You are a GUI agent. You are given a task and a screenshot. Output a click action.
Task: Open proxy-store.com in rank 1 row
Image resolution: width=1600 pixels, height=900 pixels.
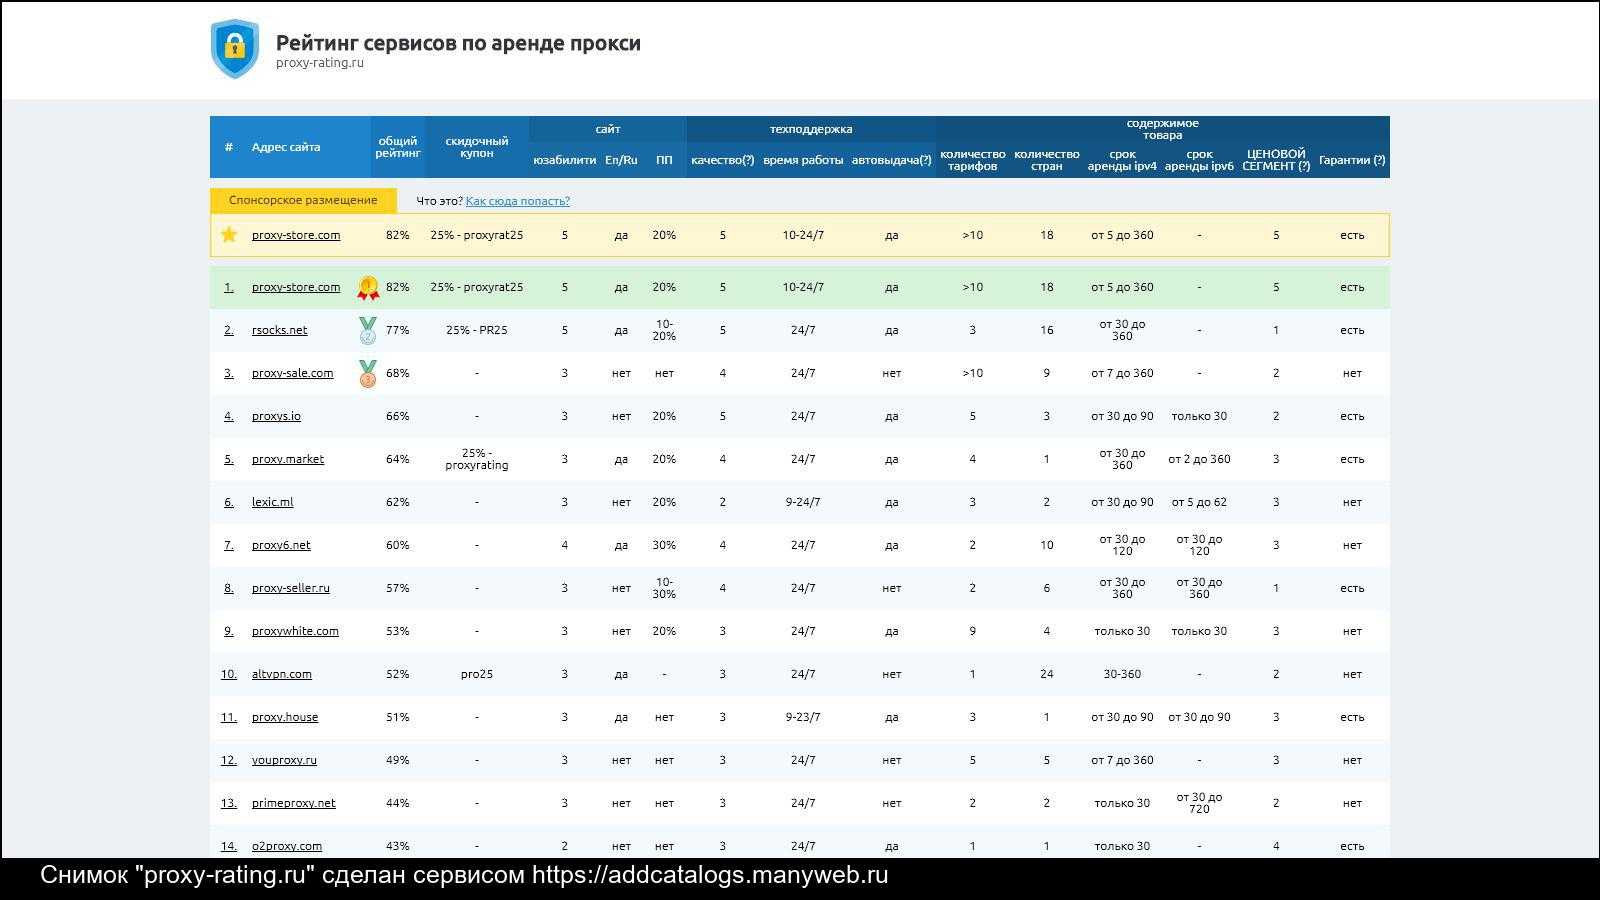[296, 287]
